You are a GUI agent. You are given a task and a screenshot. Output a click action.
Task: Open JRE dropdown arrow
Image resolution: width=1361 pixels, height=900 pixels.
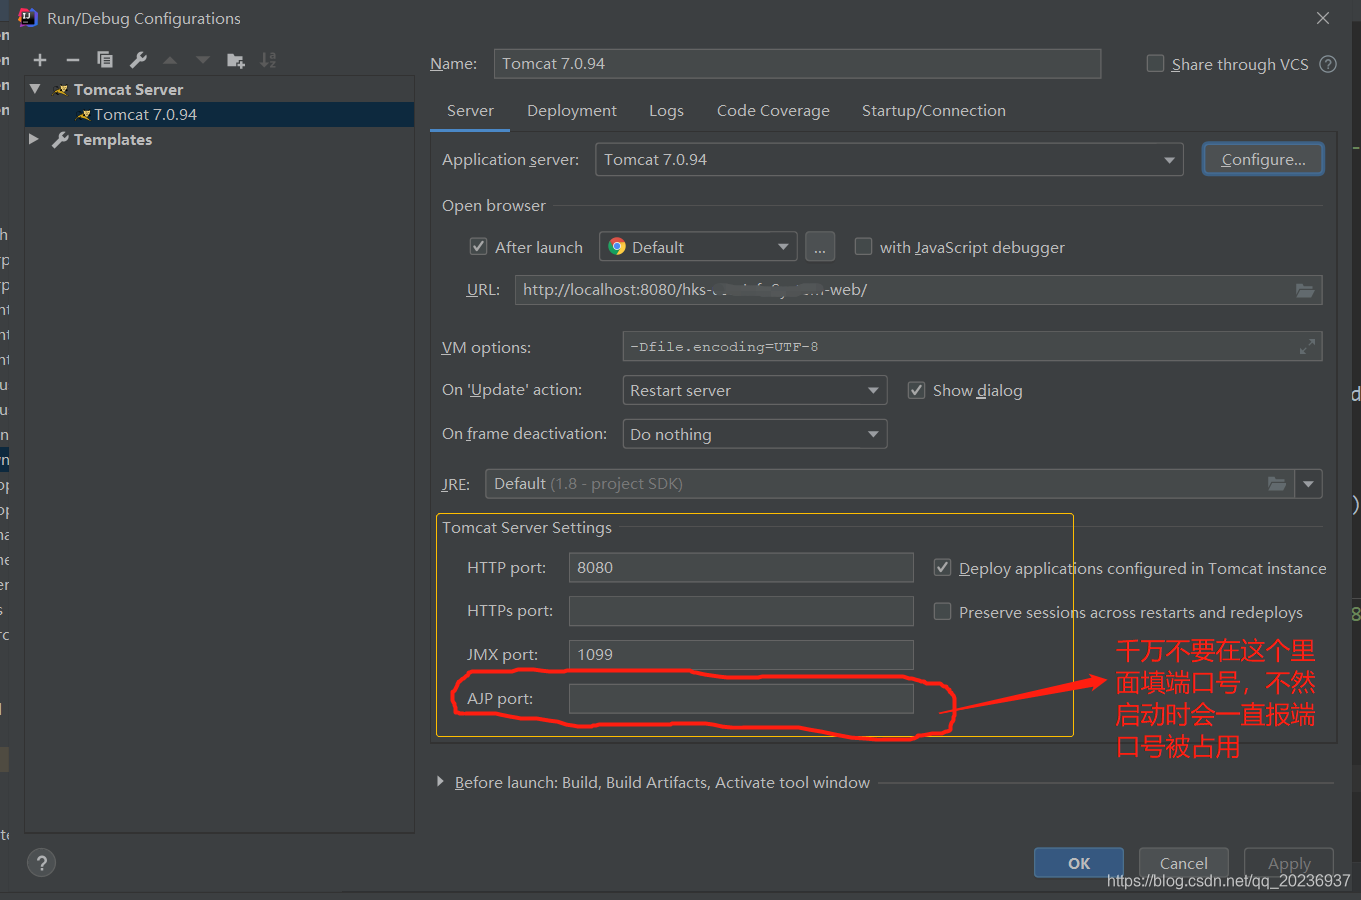click(1308, 484)
